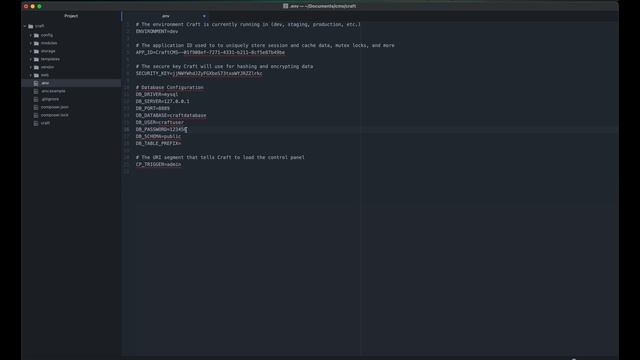Click the templates folder icon
This screenshot has width=640, height=360.
(x=36, y=59)
